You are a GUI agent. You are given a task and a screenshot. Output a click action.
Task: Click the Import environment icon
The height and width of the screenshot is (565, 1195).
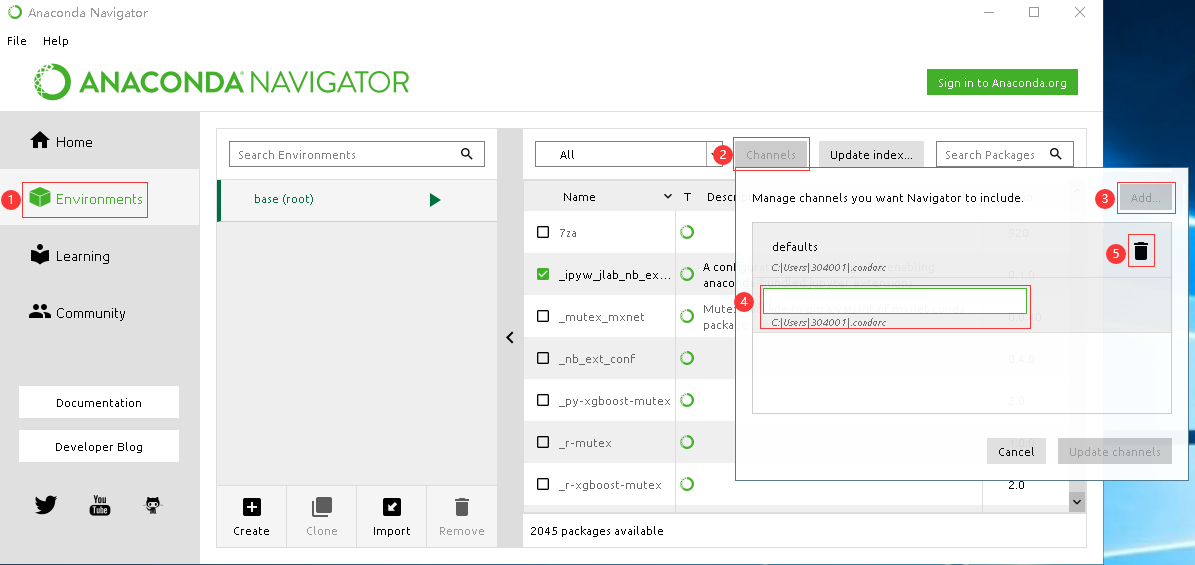pyautogui.click(x=392, y=507)
